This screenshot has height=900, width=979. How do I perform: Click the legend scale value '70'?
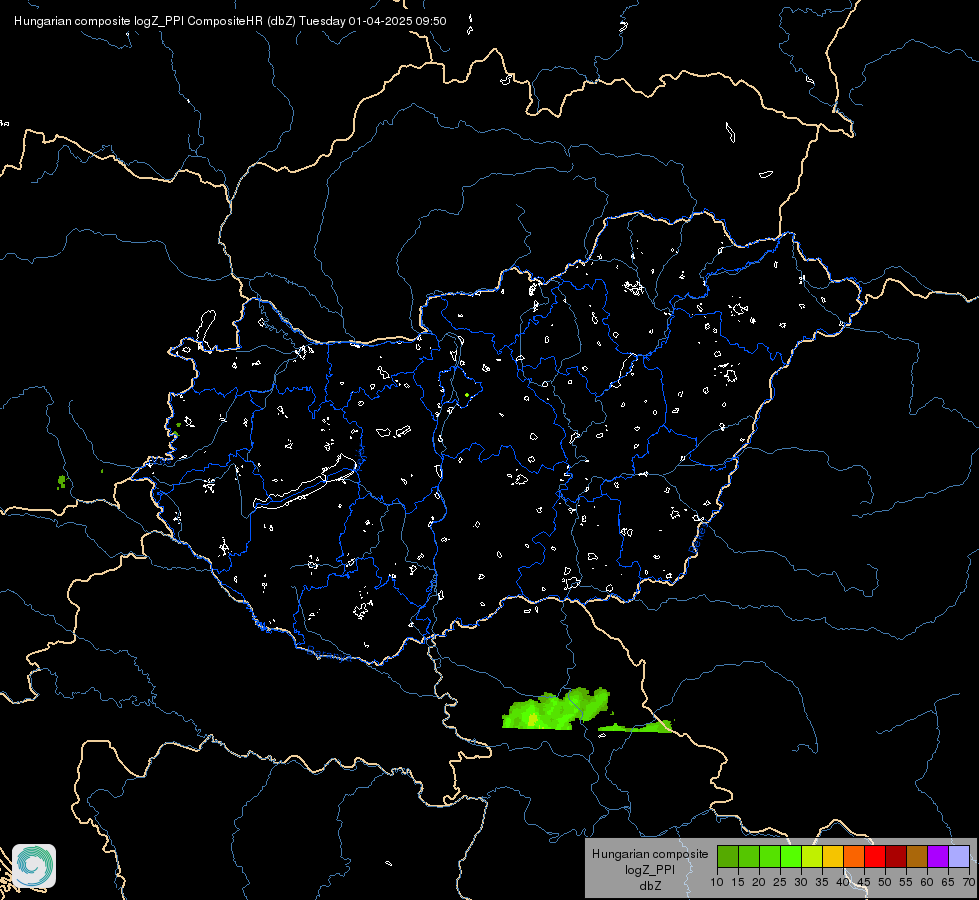point(969,883)
